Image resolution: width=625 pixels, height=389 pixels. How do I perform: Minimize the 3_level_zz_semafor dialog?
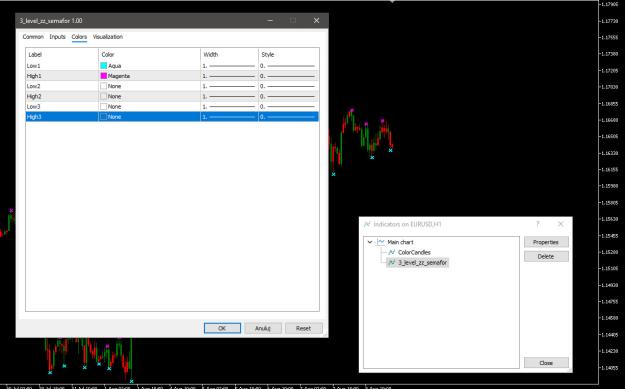[270, 20]
